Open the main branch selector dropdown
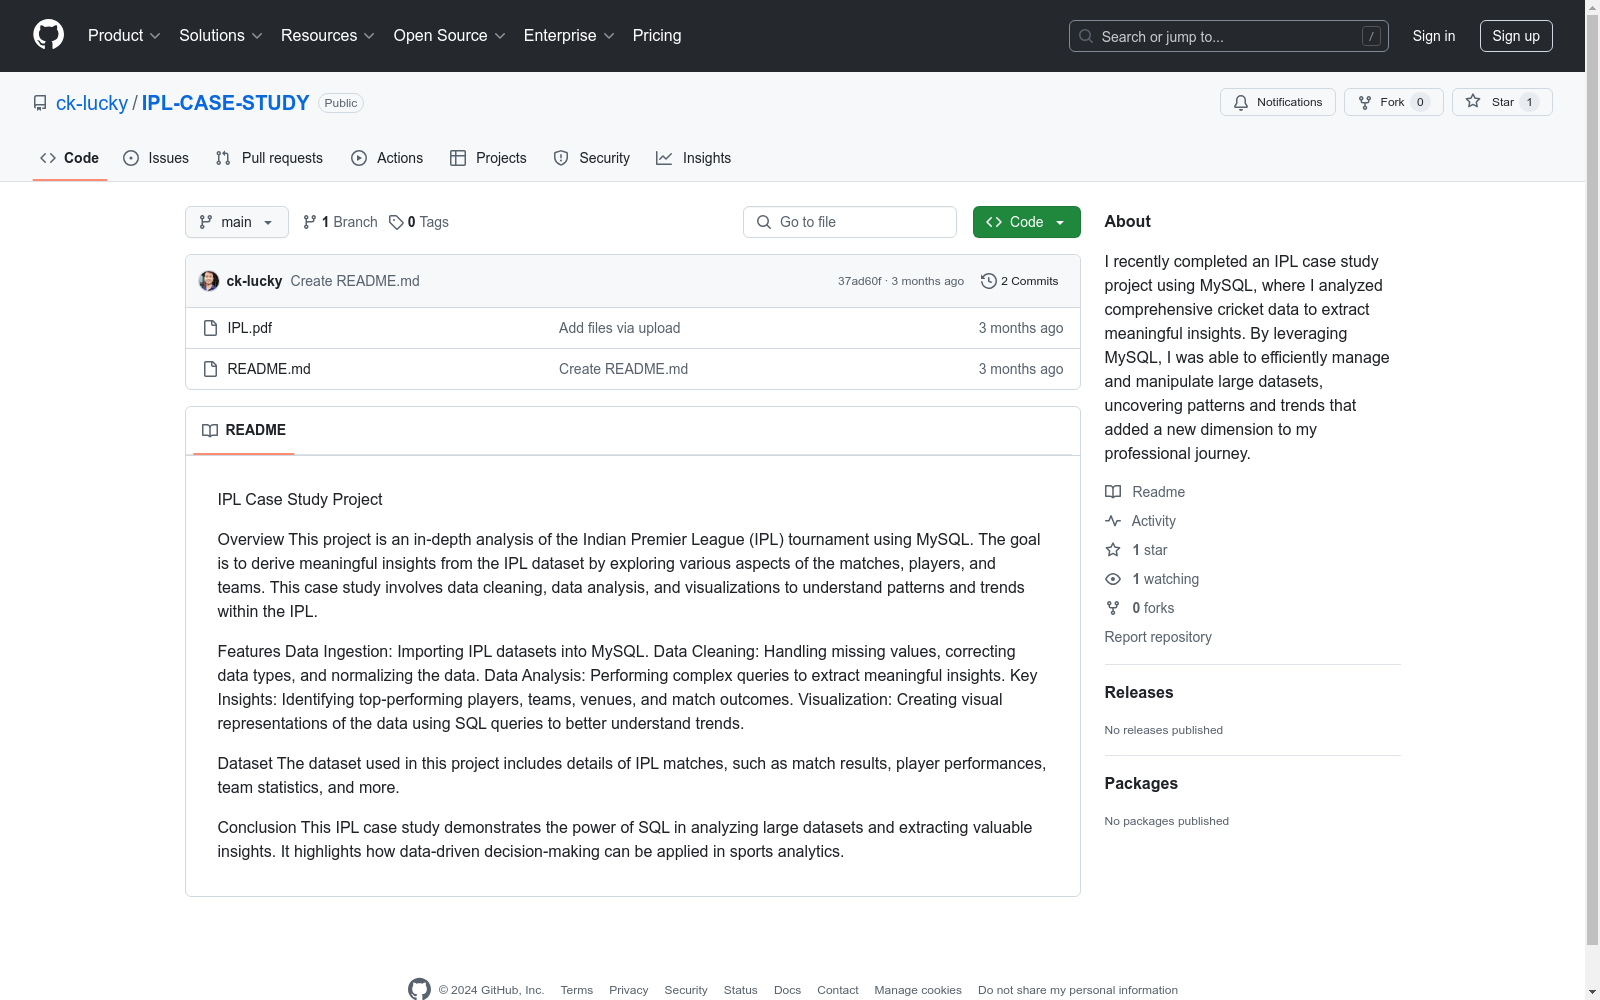Viewport: 1600px width, 1000px height. (x=237, y=222)
